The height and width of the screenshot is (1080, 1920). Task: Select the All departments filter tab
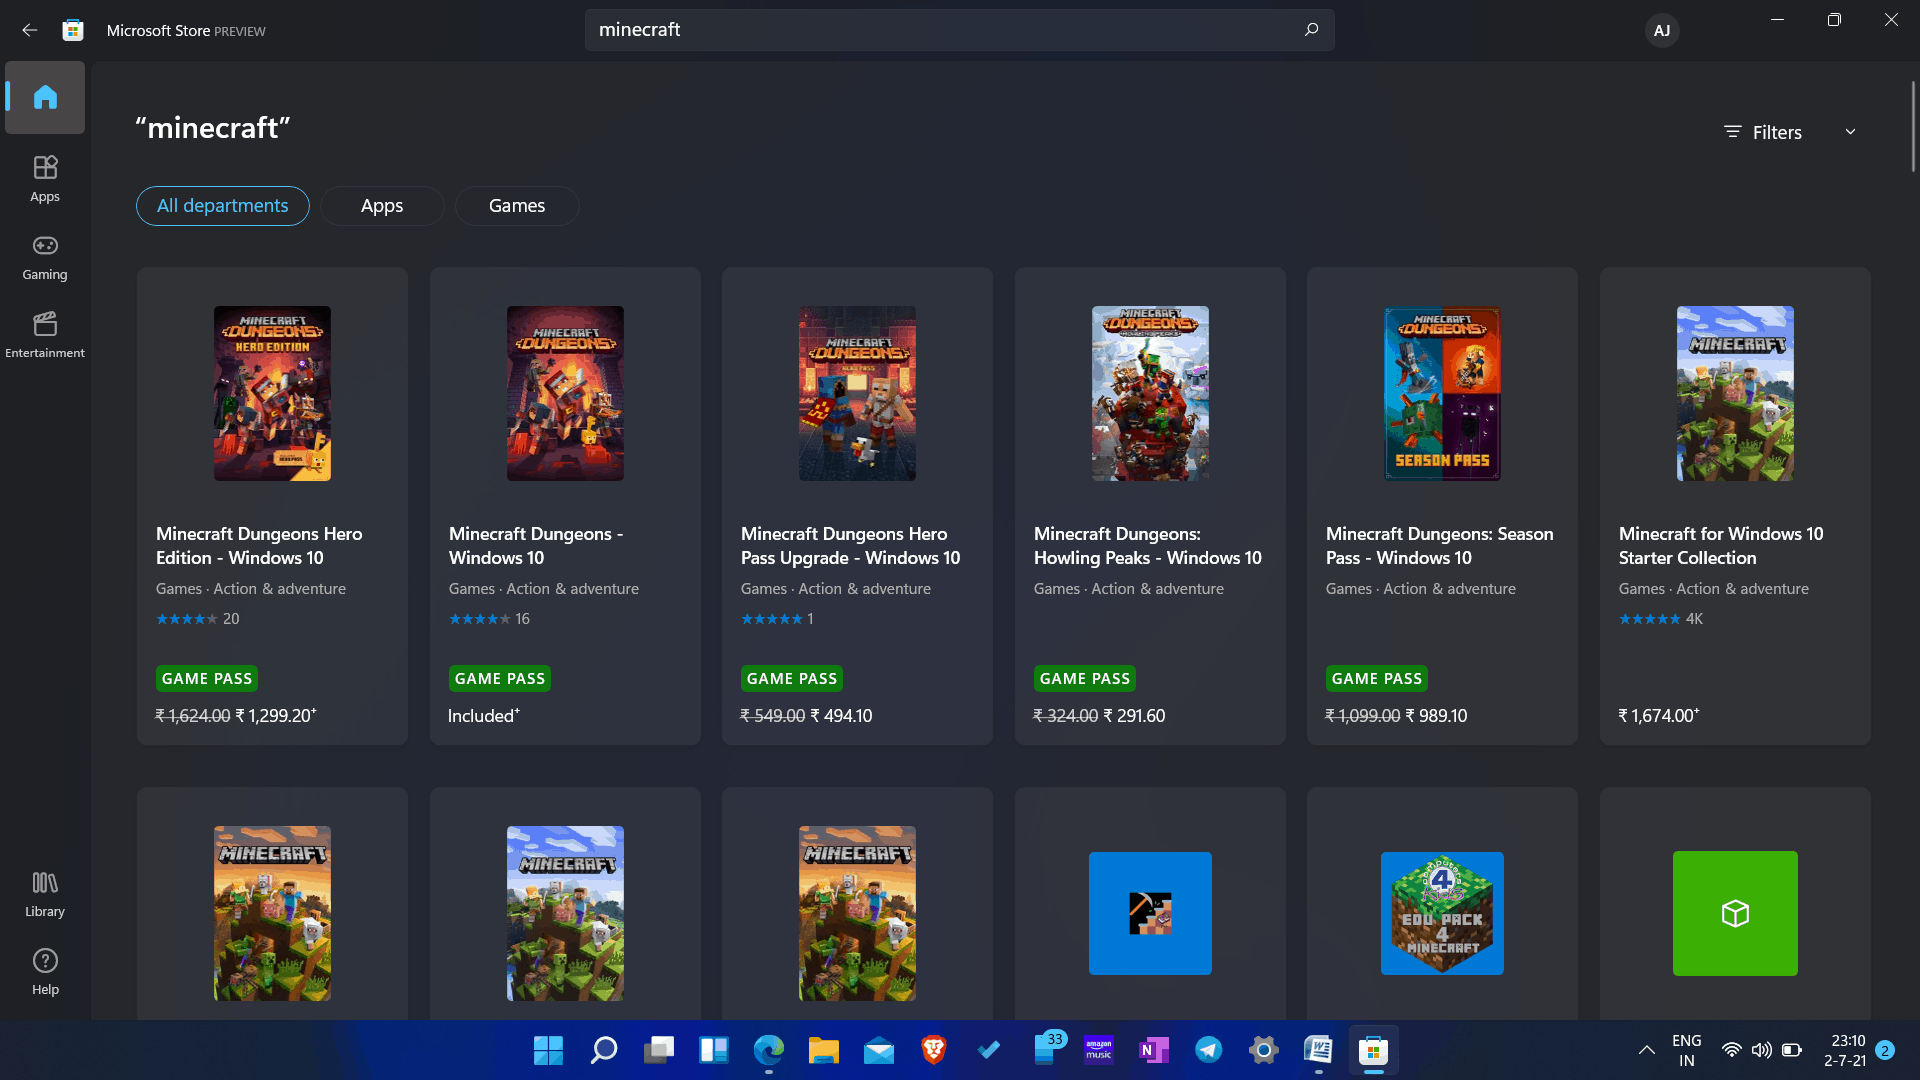(x=222, y=204)
